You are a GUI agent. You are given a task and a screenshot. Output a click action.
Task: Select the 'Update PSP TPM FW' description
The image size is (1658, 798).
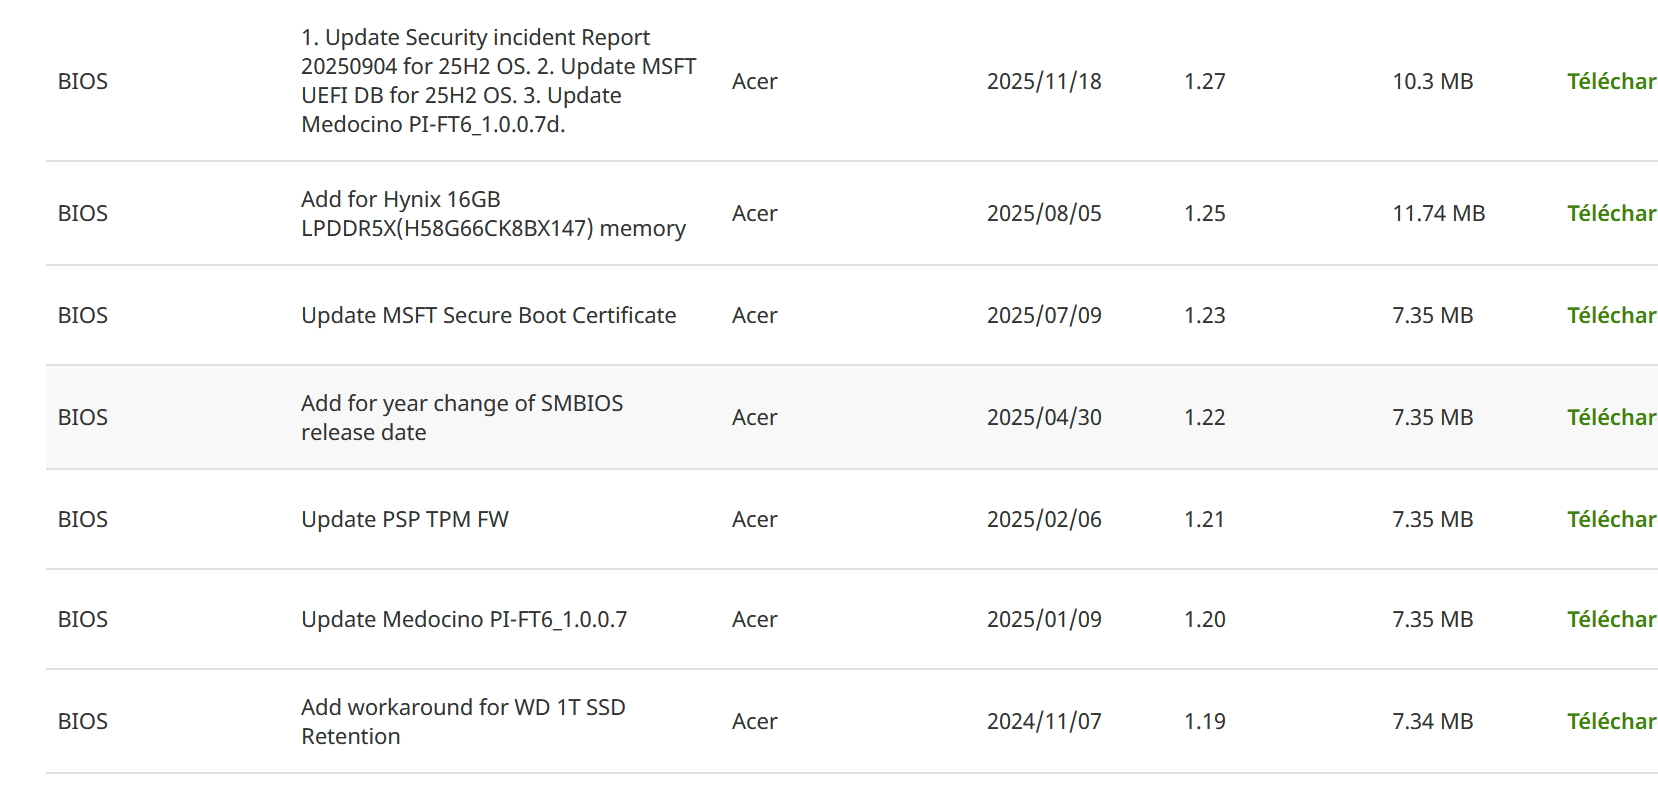[x=405, y=520]
